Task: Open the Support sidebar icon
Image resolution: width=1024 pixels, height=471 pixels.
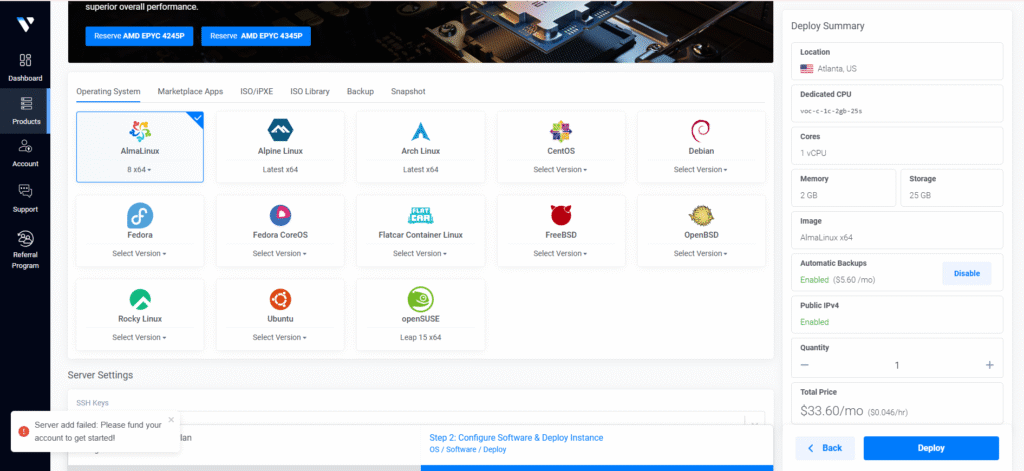Action: (x=25, y=196)
